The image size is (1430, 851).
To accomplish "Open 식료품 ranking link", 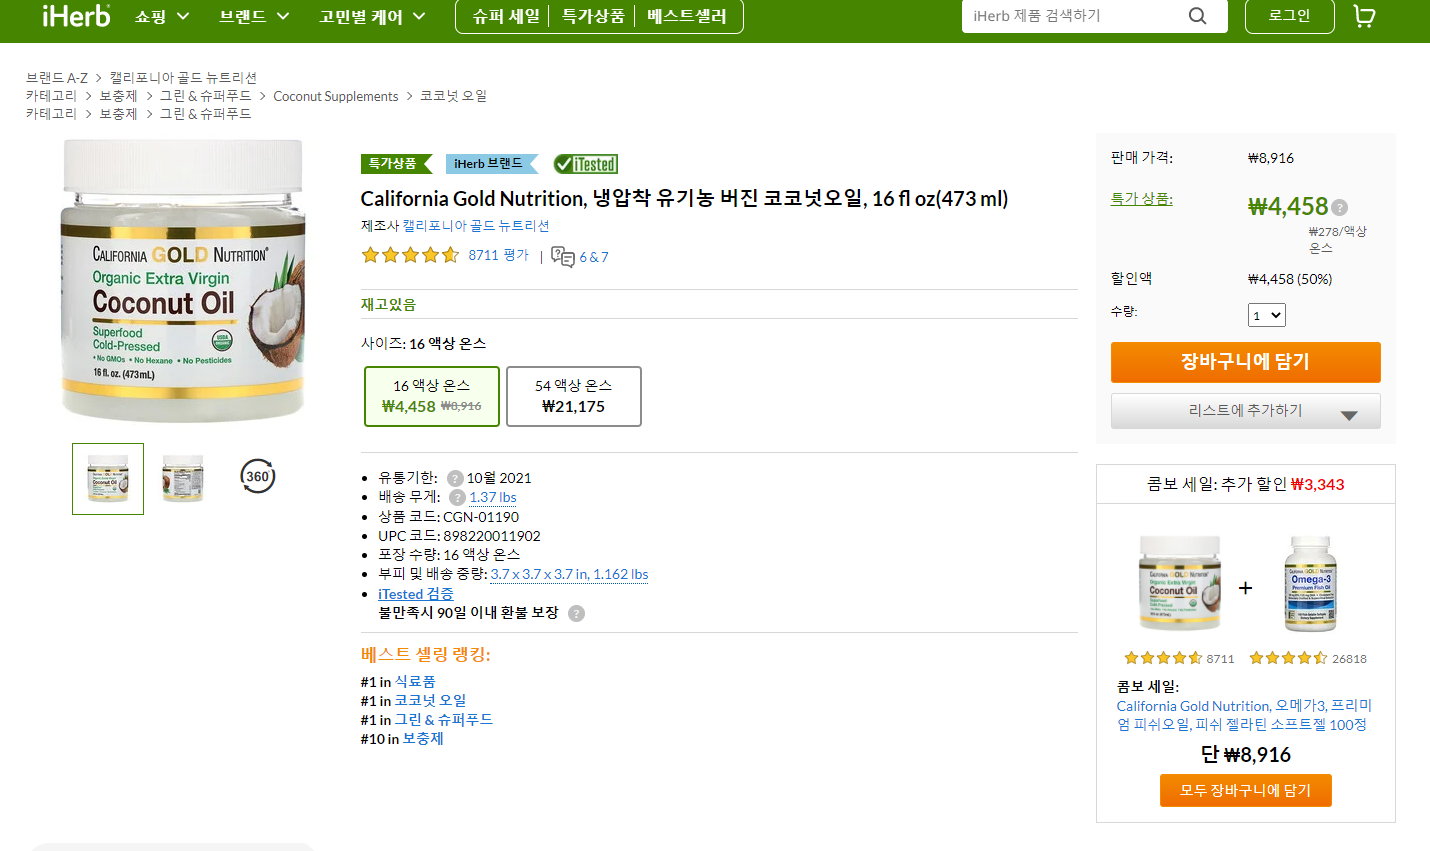I will [x=415, y=682].
